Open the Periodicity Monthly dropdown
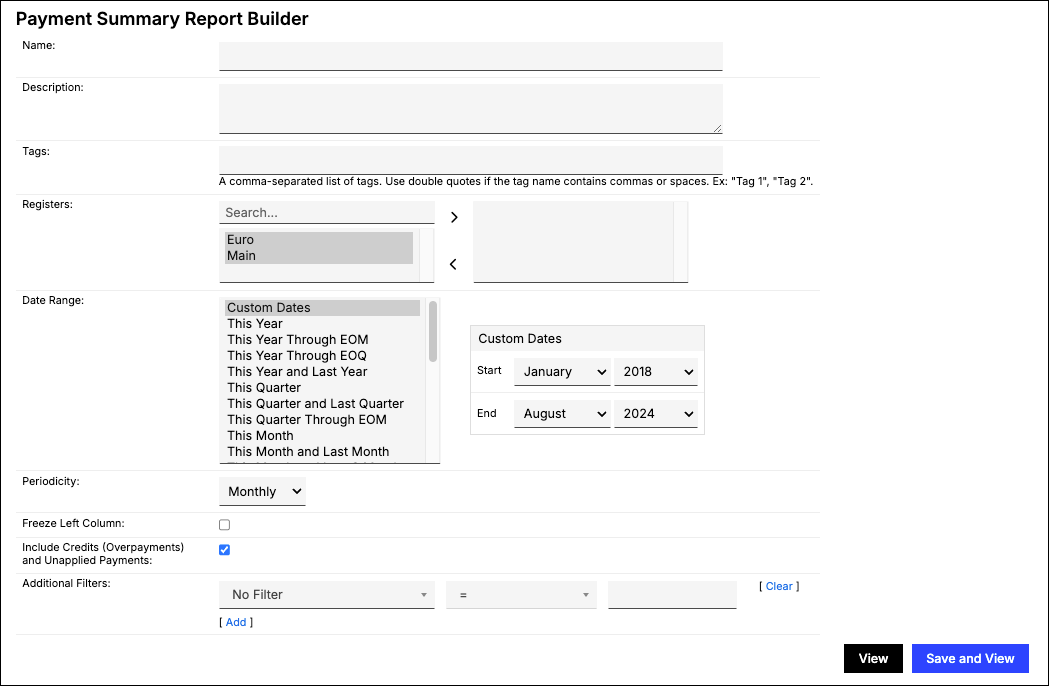The height and width of the screenshot is (686, 1049). [262, 491]
